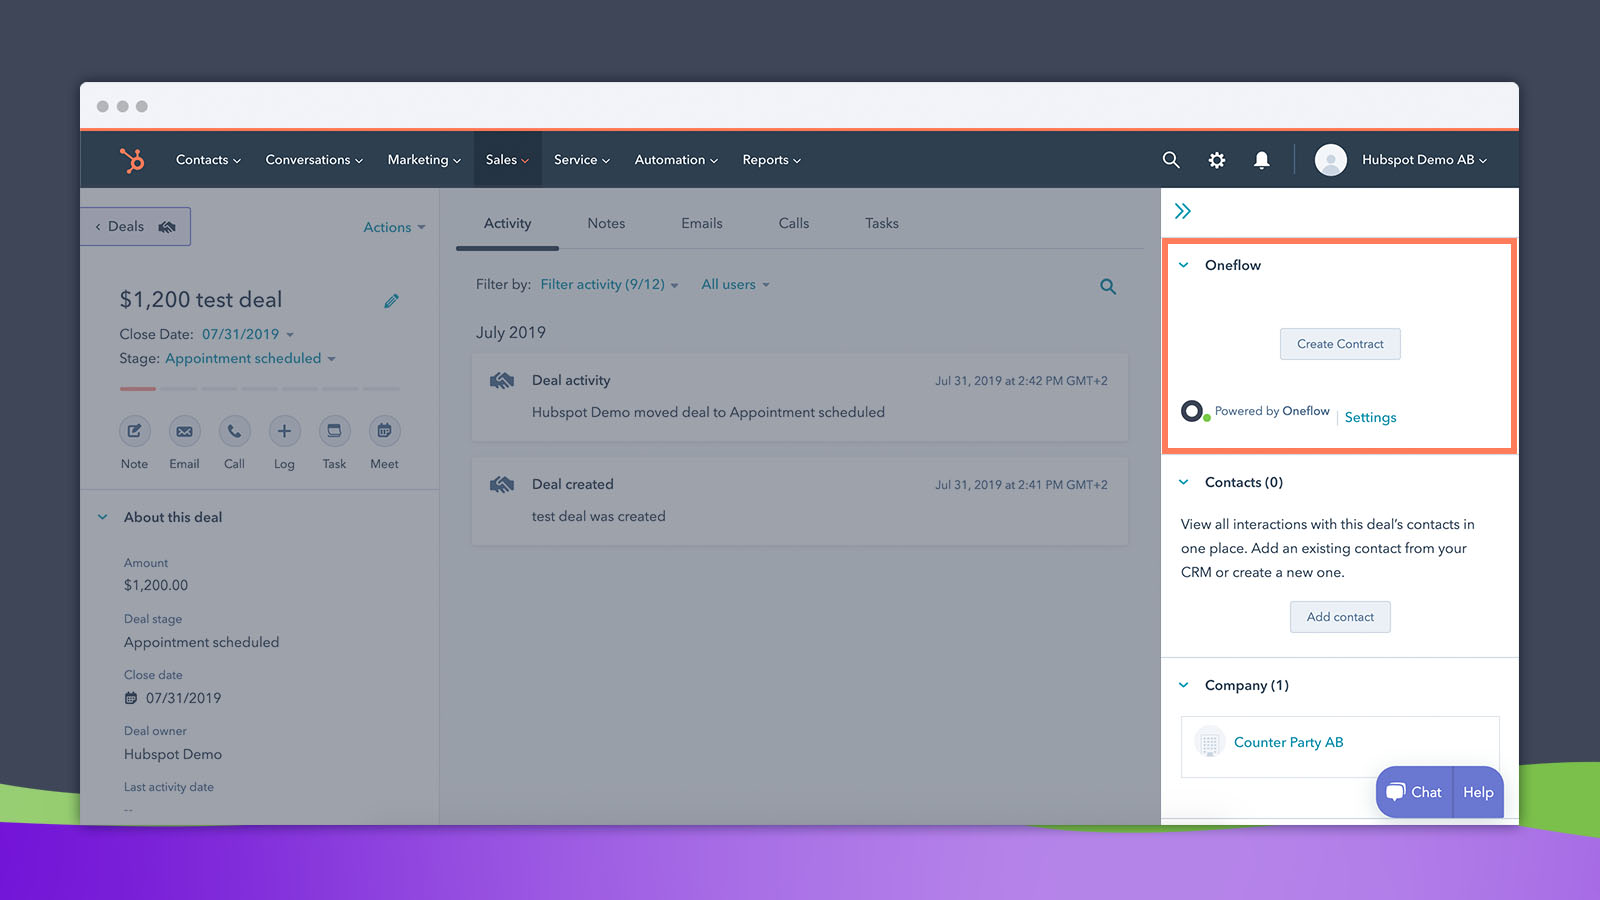
Task: Collapse the About this deal section
Action: point(102,516)
